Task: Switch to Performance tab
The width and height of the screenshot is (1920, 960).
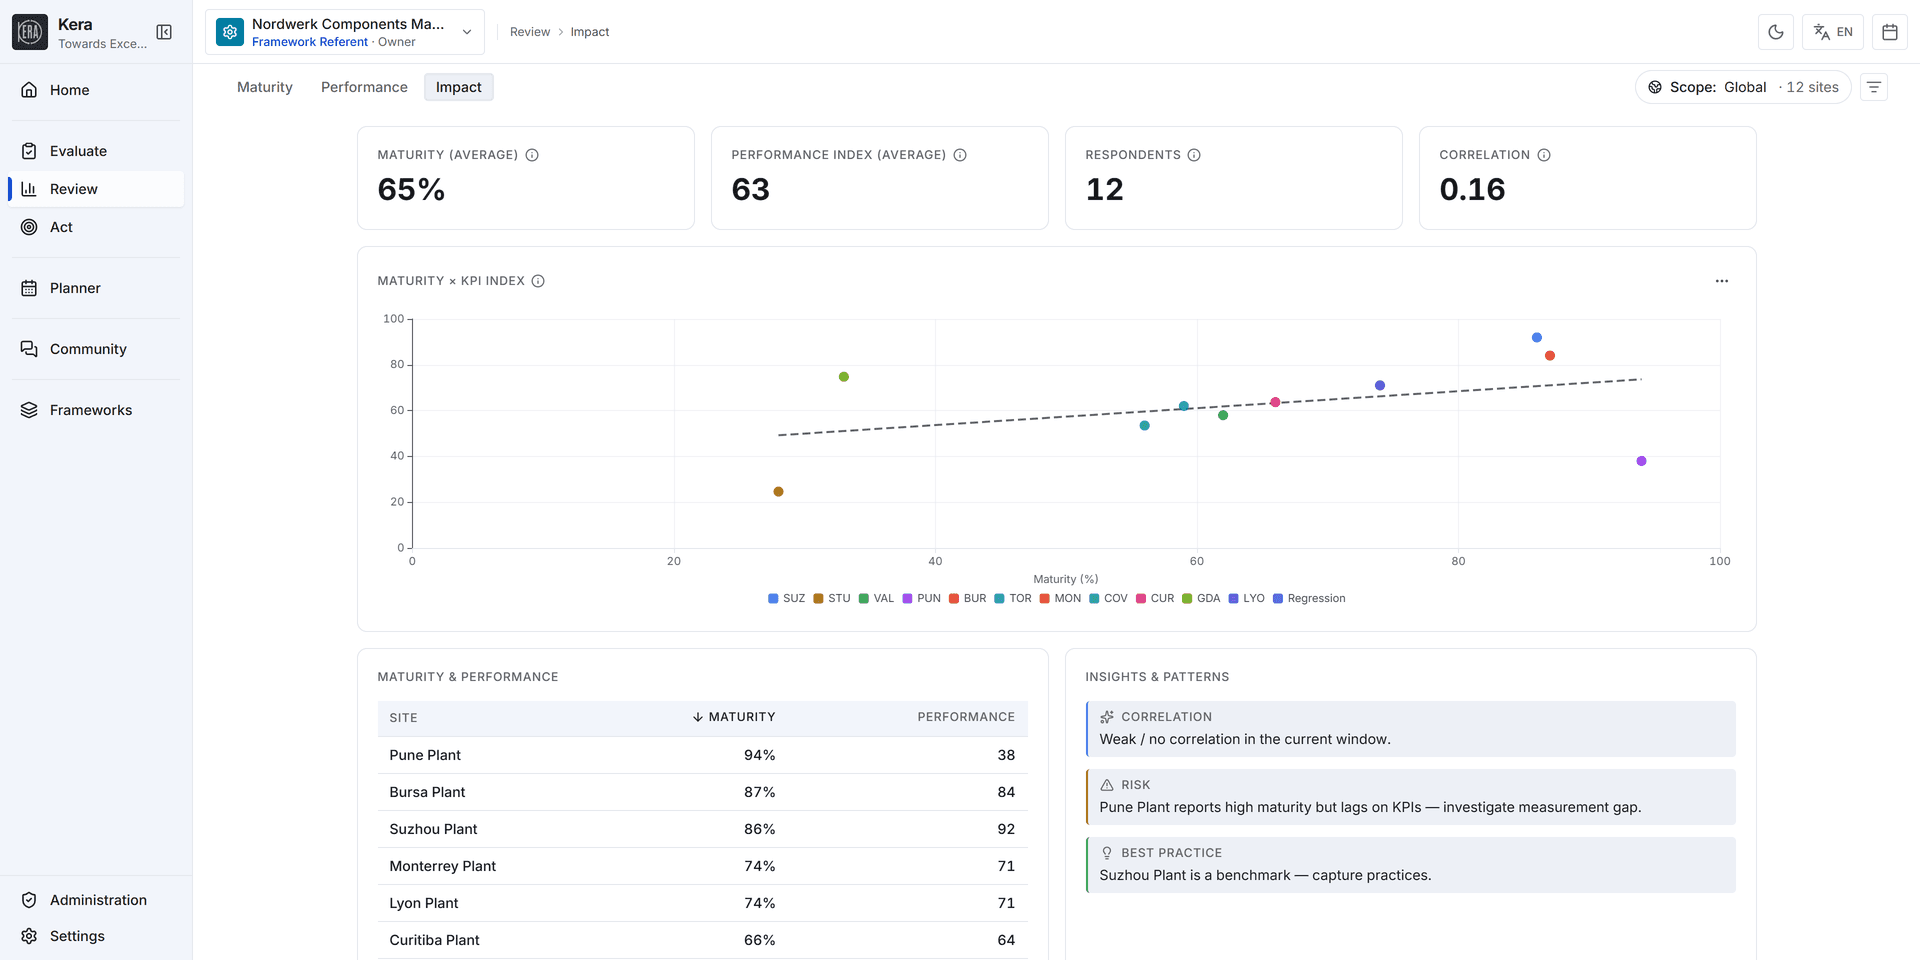Action: [364, 87]
